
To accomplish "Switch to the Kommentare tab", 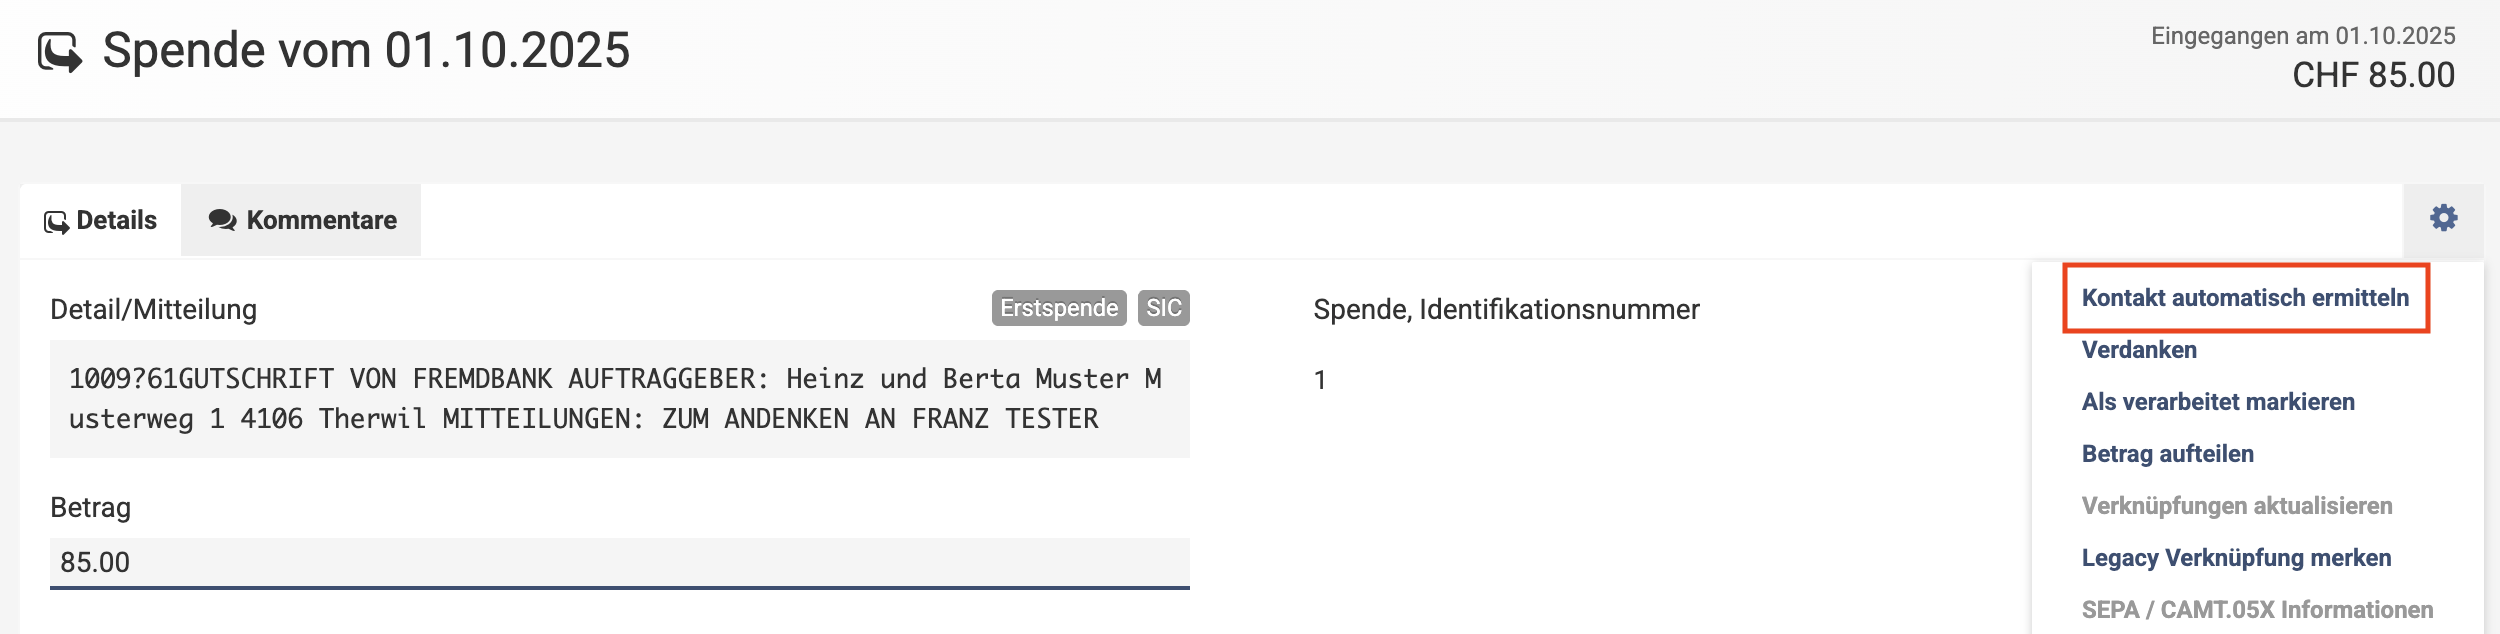I will (x=301, y=220).
